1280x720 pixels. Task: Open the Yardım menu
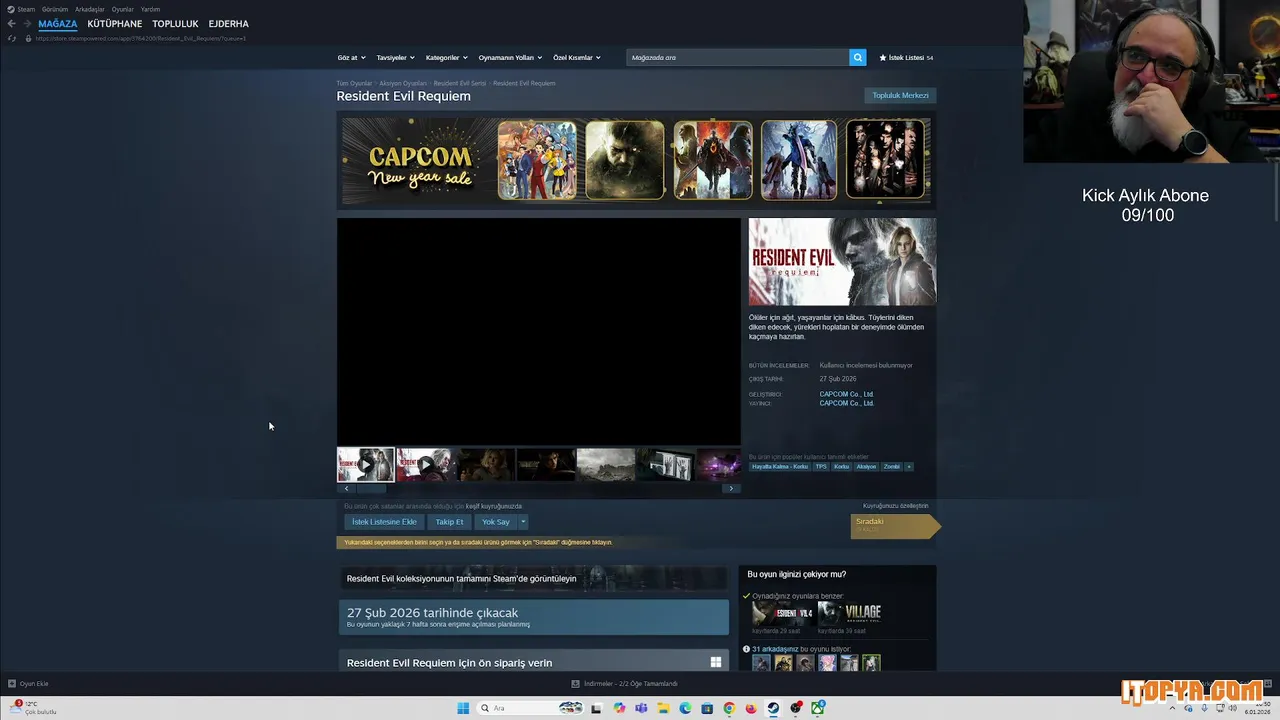coord(150,9)
